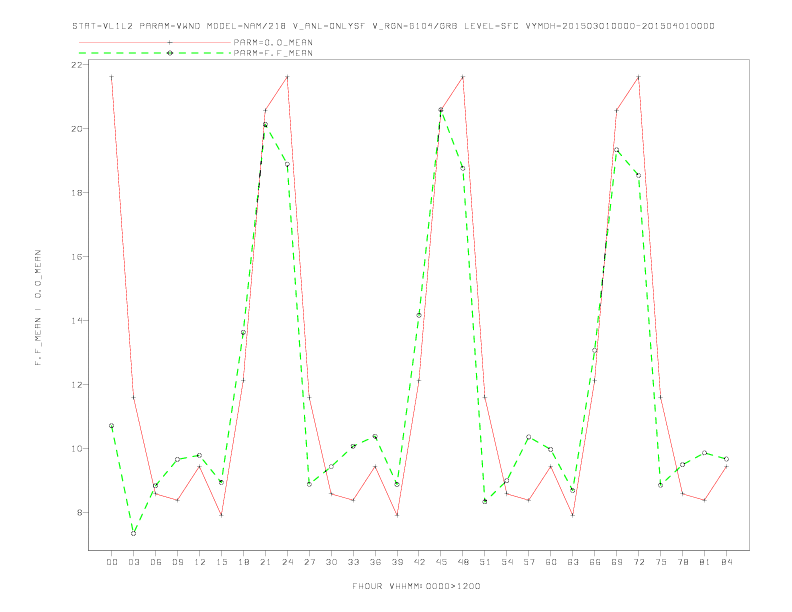Click x-axis tick label 63

[573, 562]
